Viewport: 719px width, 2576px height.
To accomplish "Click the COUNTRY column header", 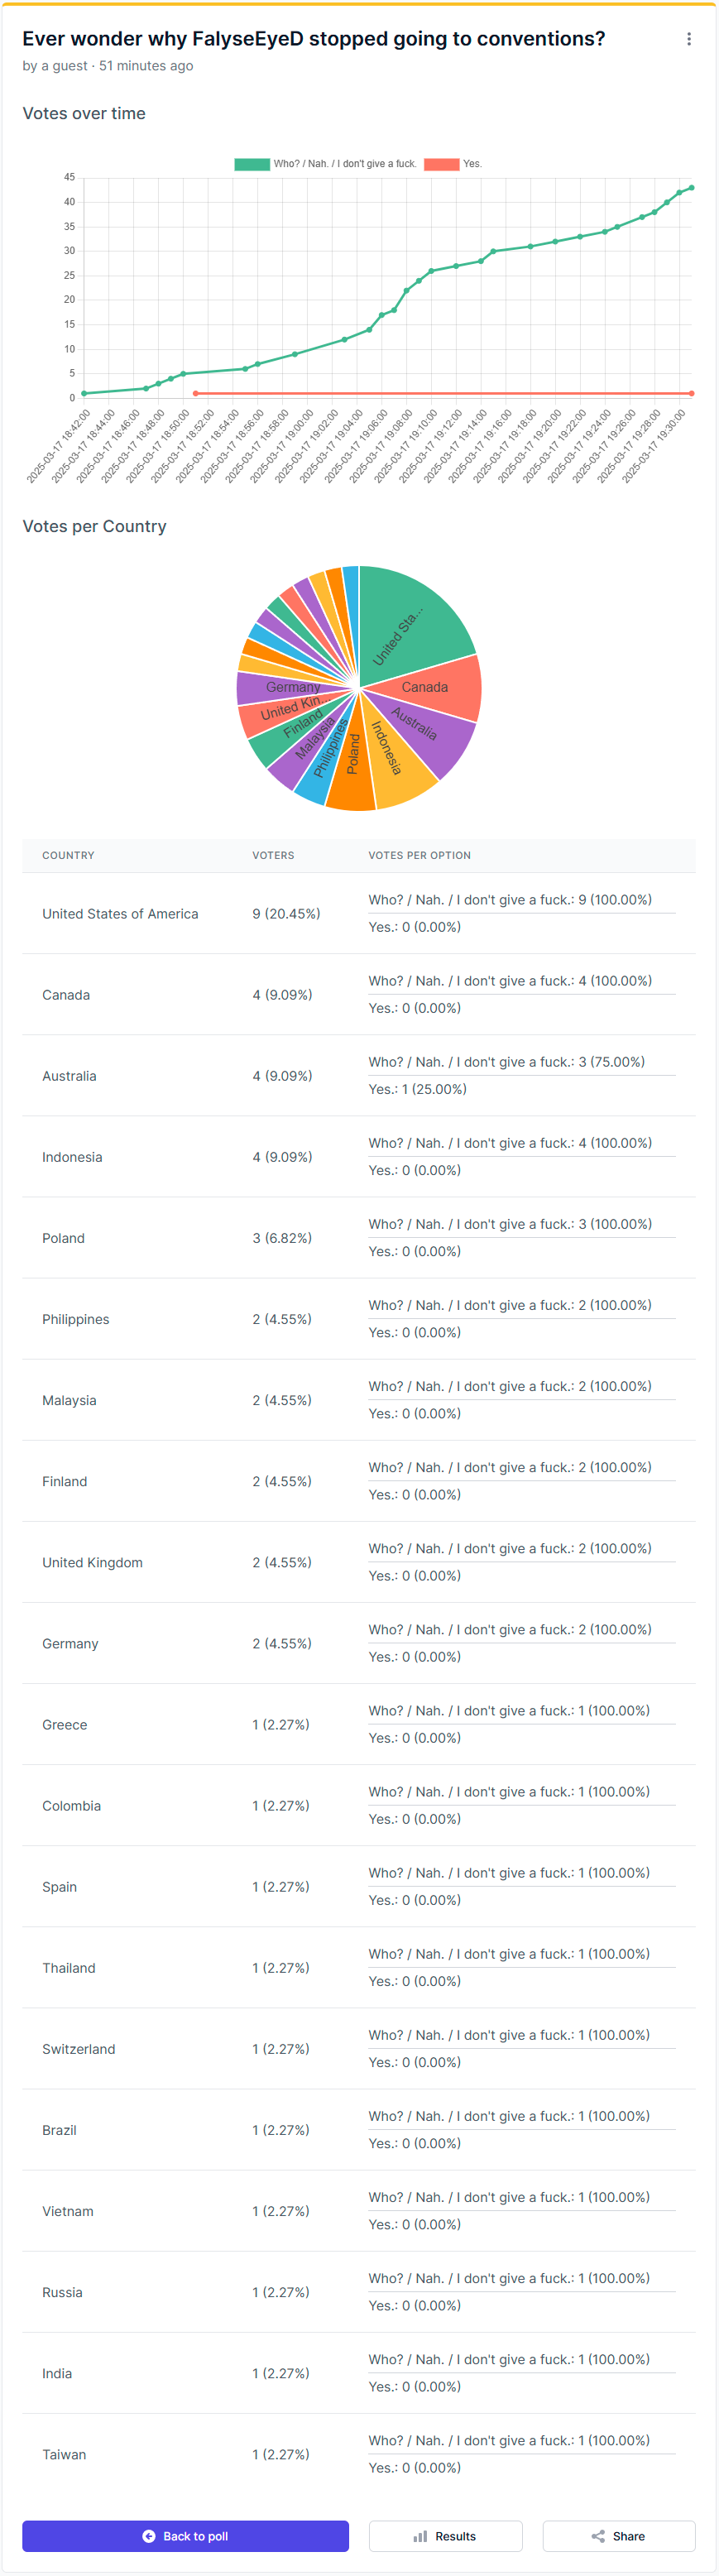I will coord(68,855).
